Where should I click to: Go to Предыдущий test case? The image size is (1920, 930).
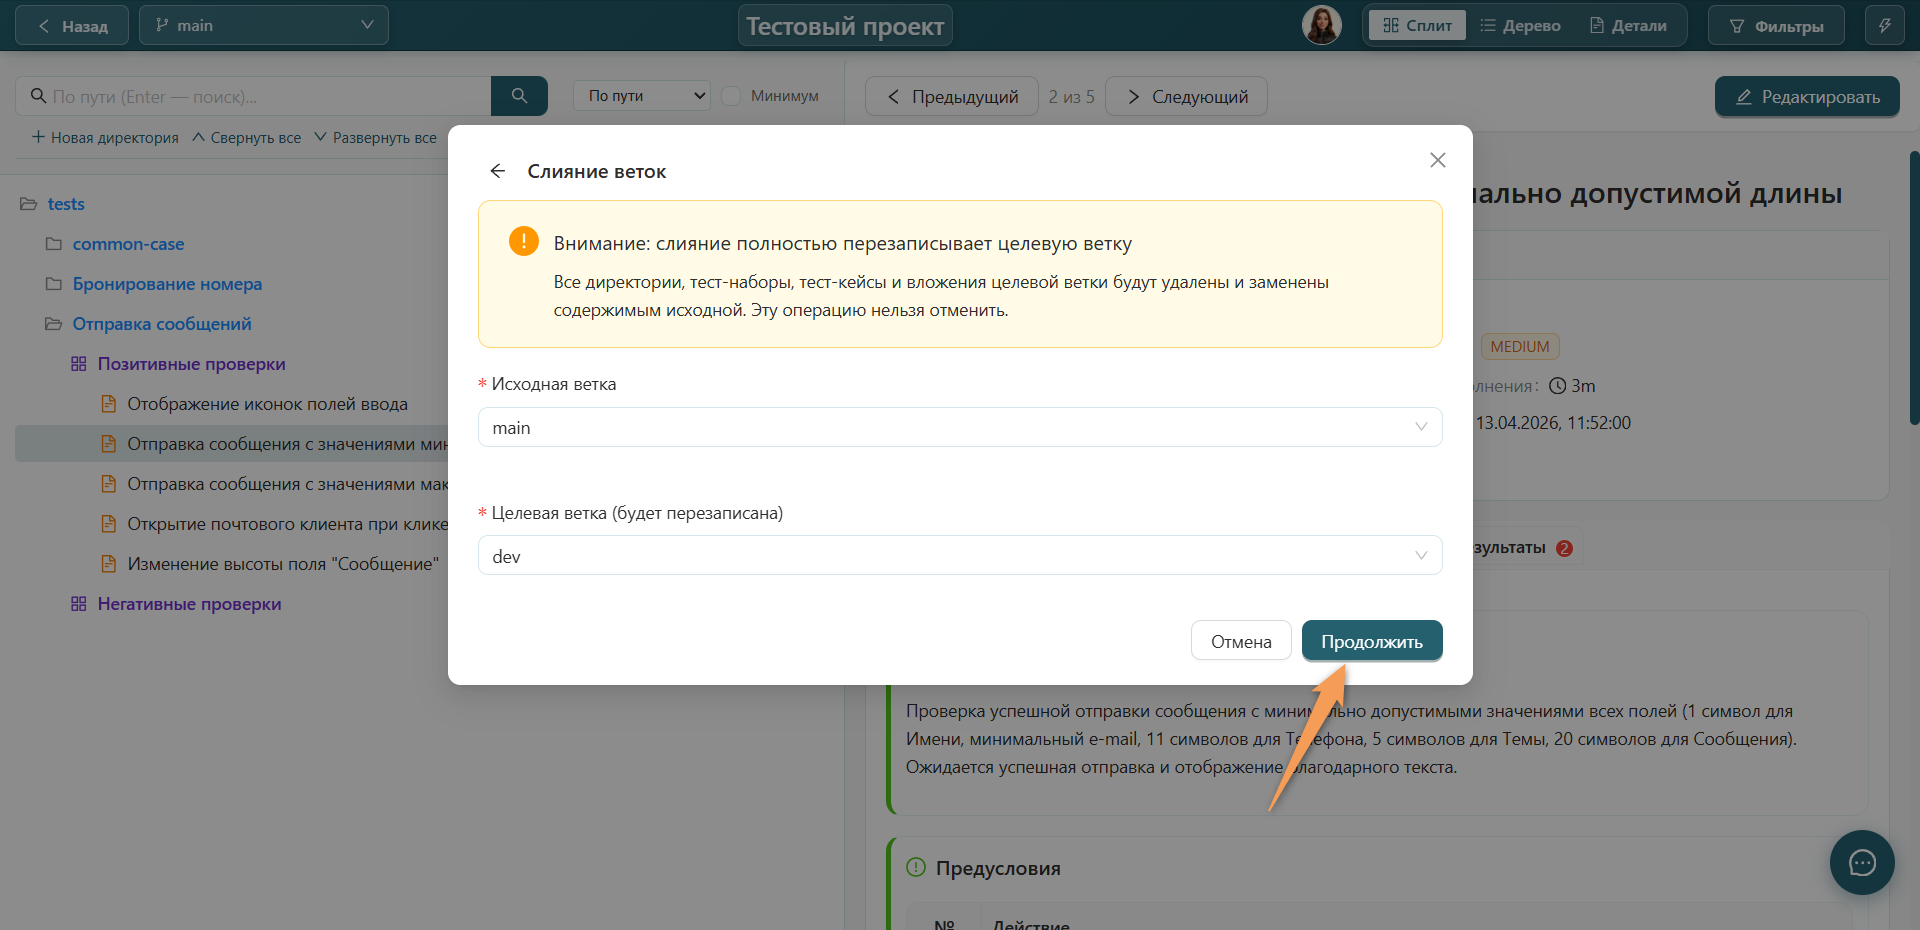click(952, 97)
